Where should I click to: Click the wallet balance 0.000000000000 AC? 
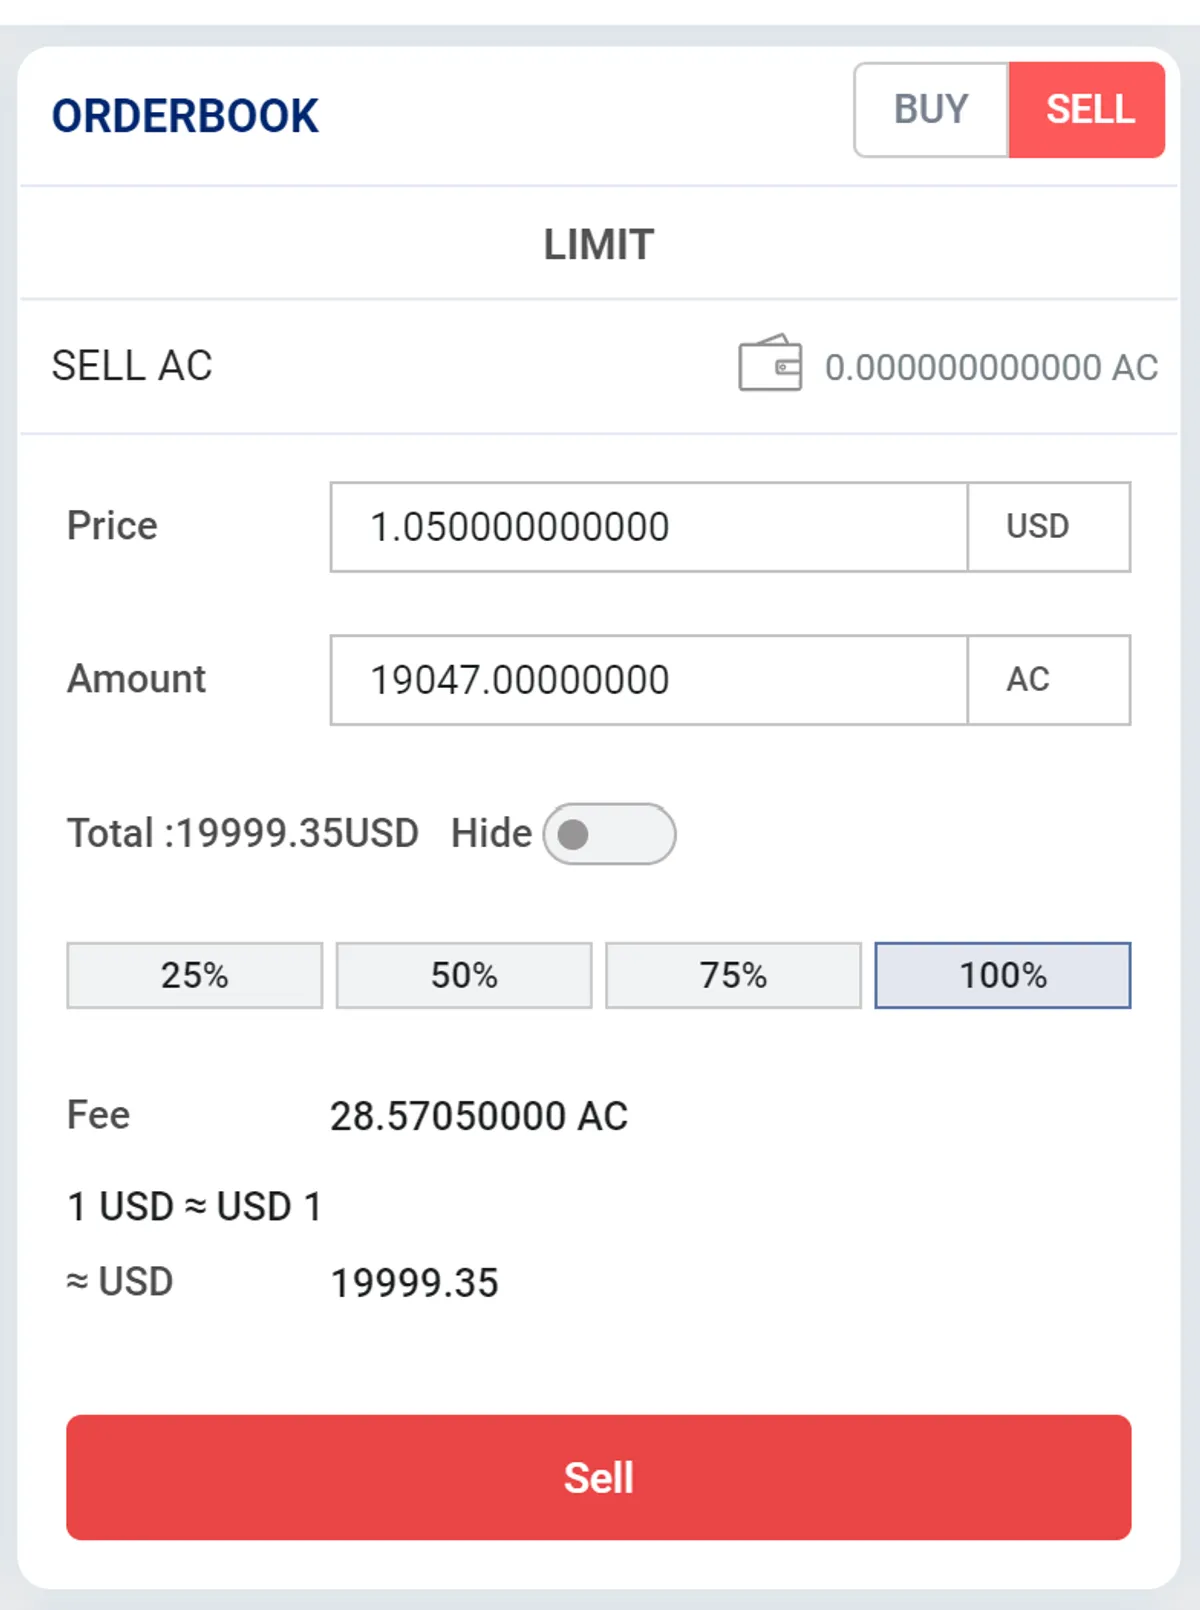tap(991, 368)
